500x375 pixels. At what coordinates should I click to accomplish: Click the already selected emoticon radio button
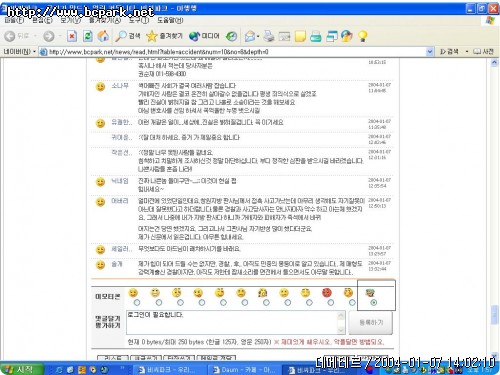coord(374,303)
